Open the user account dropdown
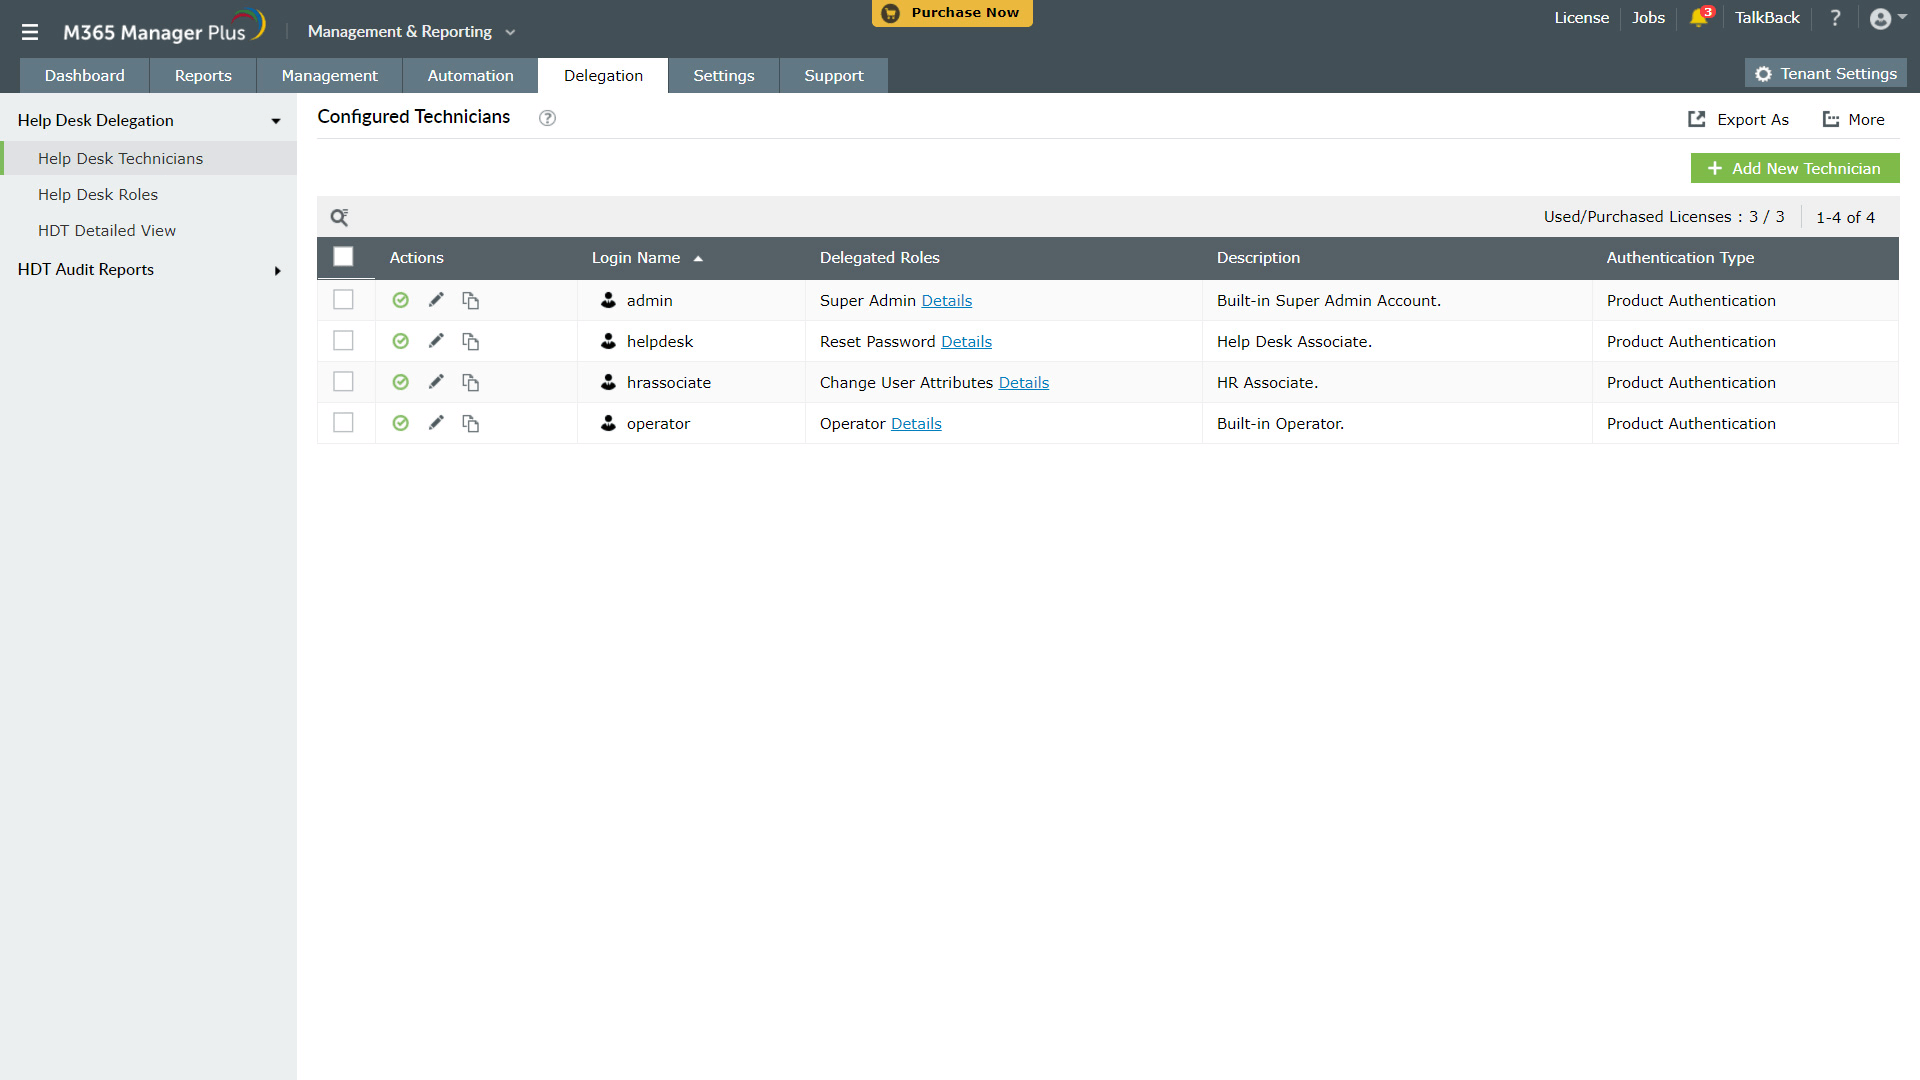Viewport: 1920px width, 1080px height. click(x=1887, y=18)
